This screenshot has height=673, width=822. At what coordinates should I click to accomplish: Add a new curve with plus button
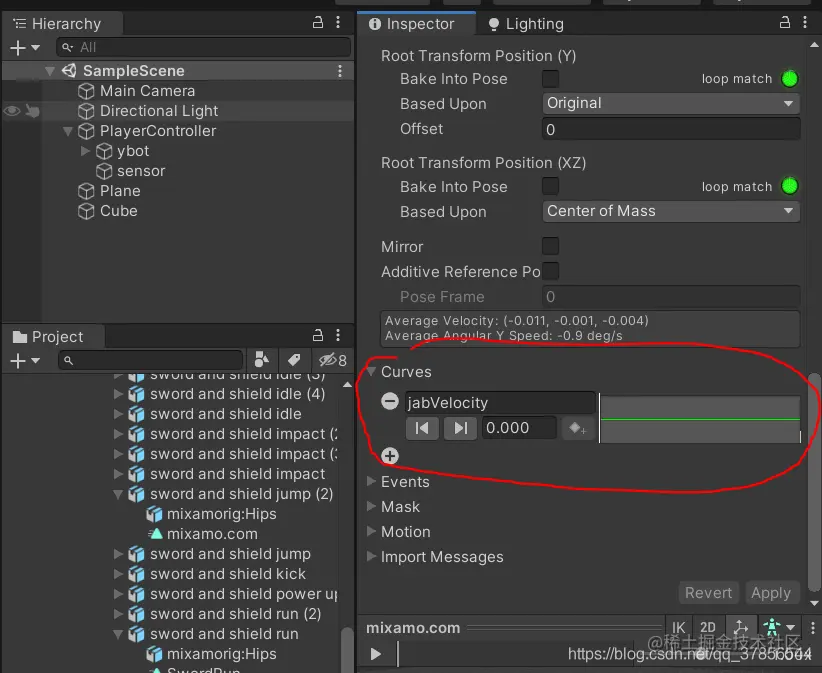pyautogui.click(x=390, y=455)
